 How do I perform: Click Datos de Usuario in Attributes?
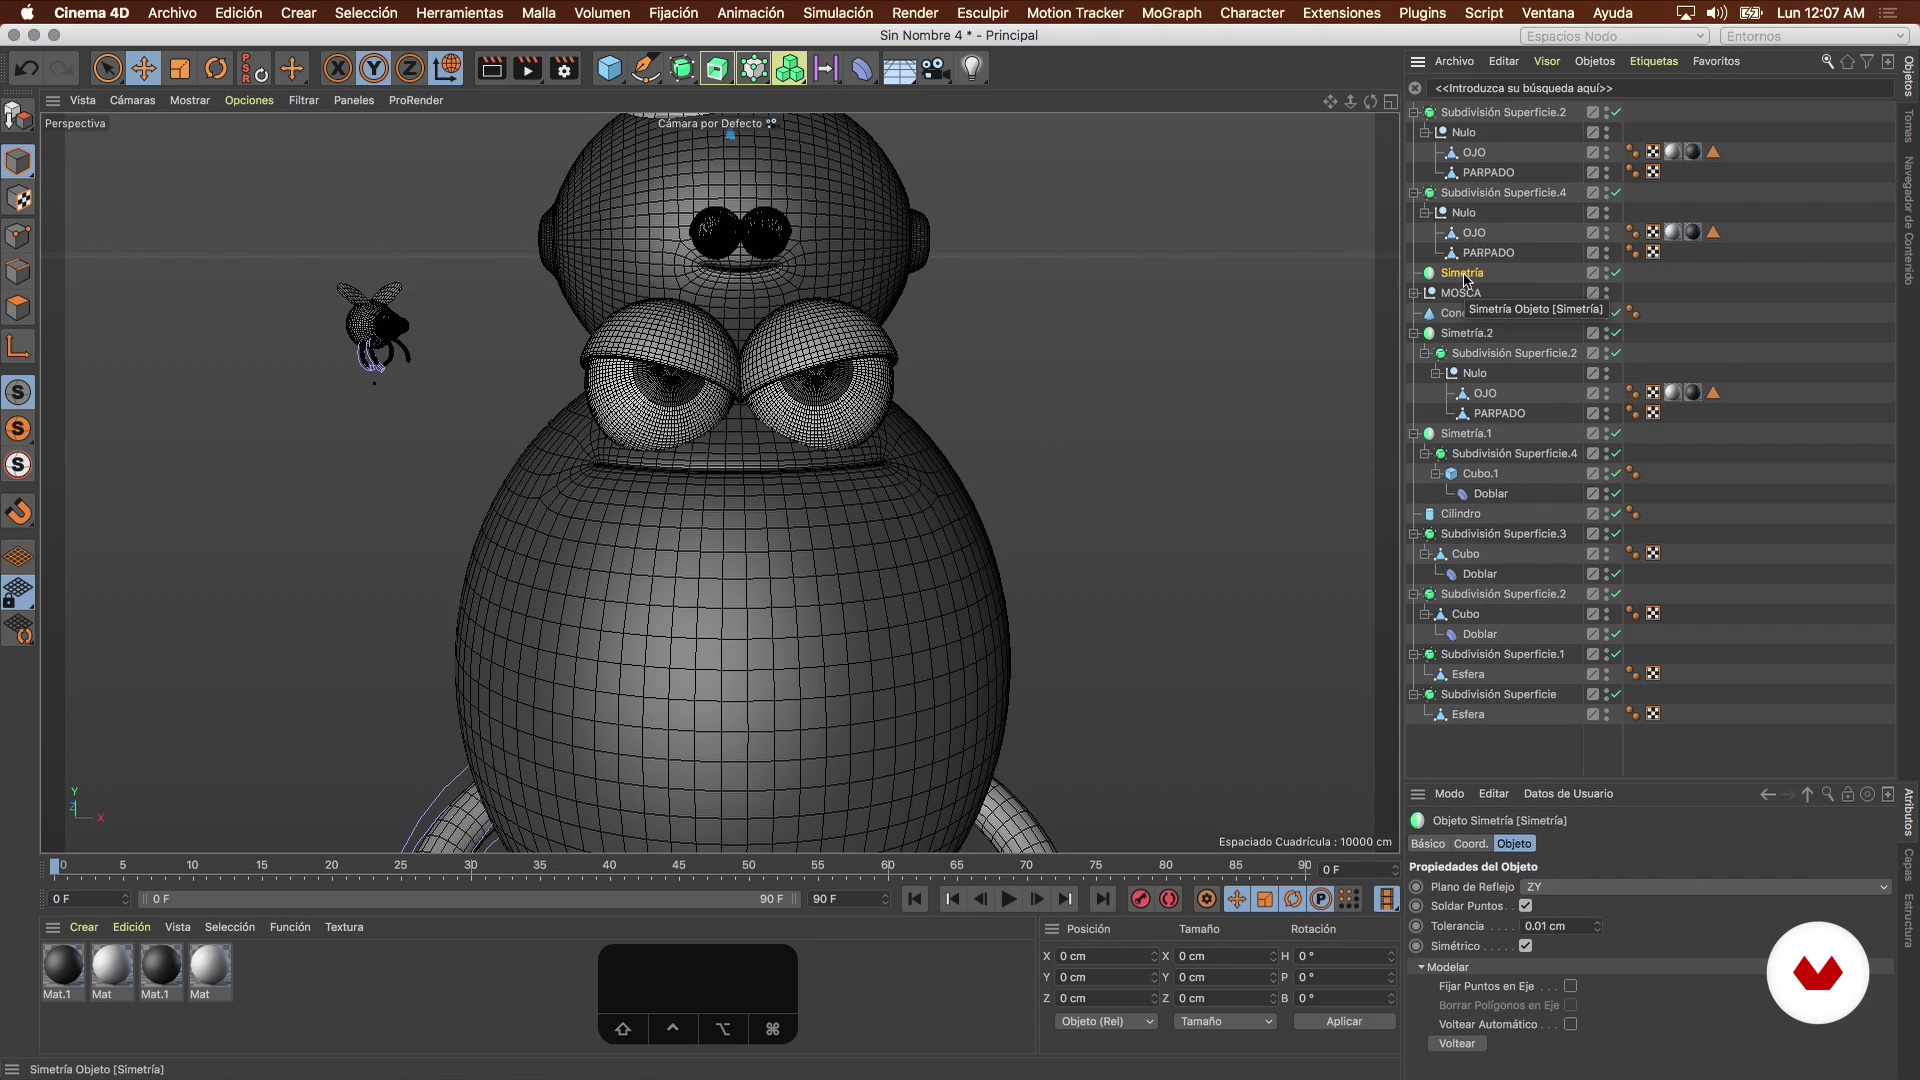pos(1568,794)
